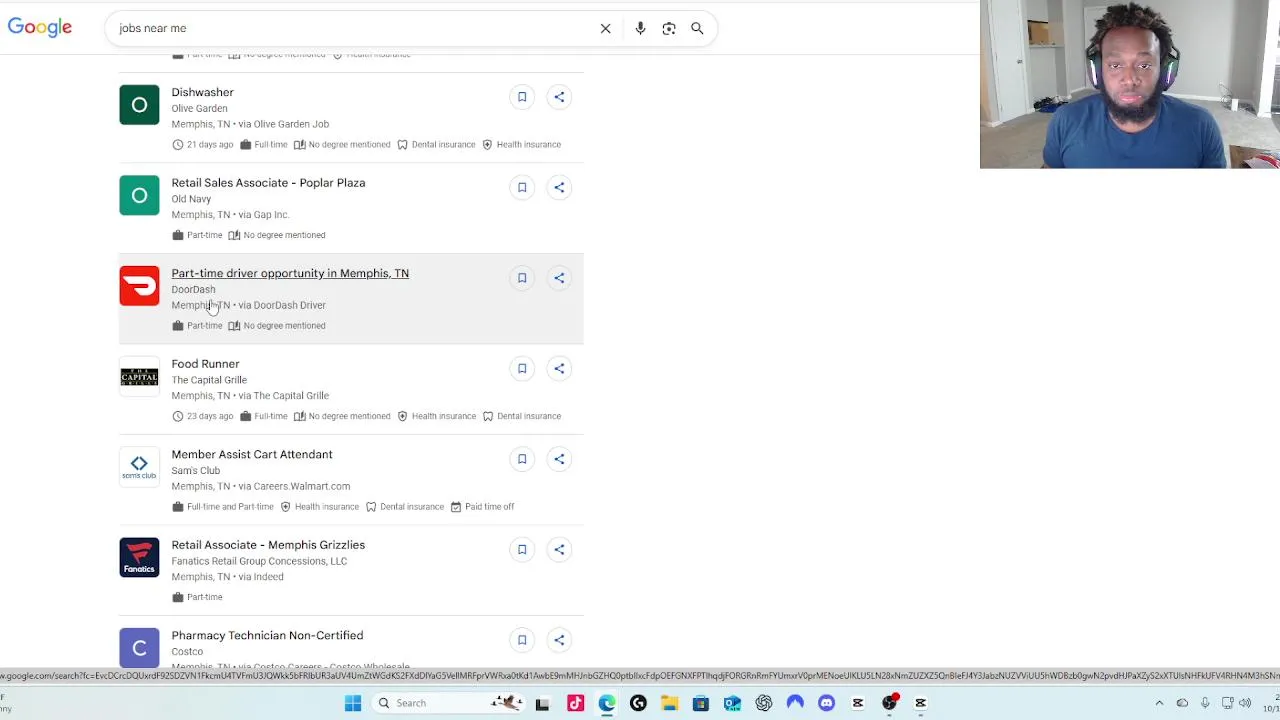Viewport: 1280px width, 720px height.
Task: Open Microsoft Edge from the taskbar
Action: [x=607, y=703]
